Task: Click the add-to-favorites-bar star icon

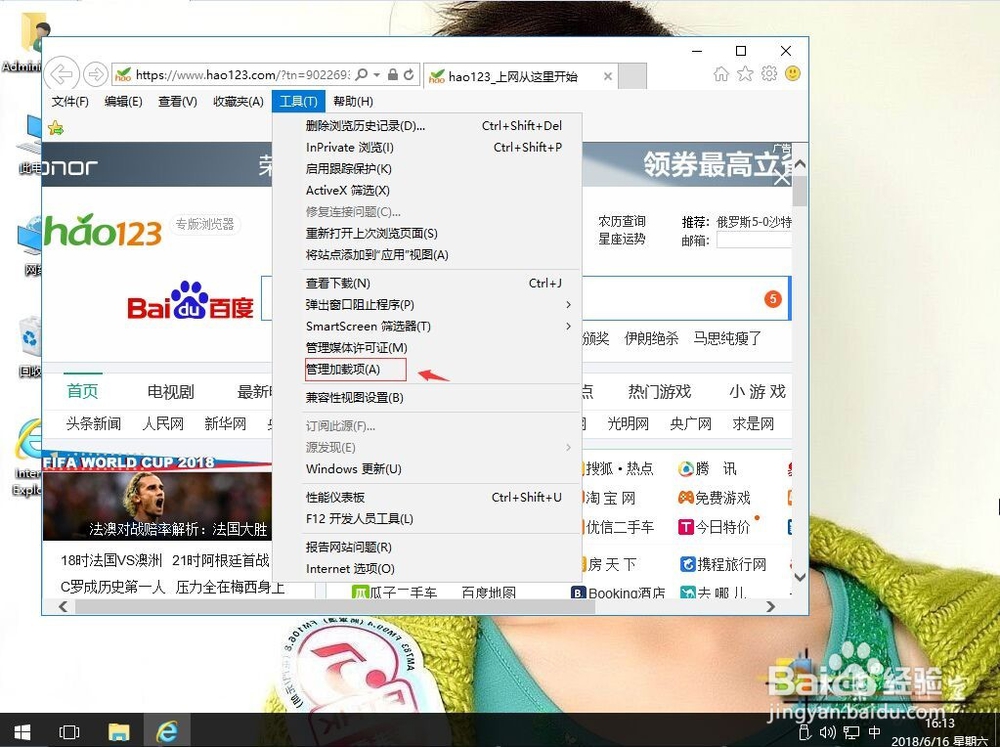Action: point(56,128)
